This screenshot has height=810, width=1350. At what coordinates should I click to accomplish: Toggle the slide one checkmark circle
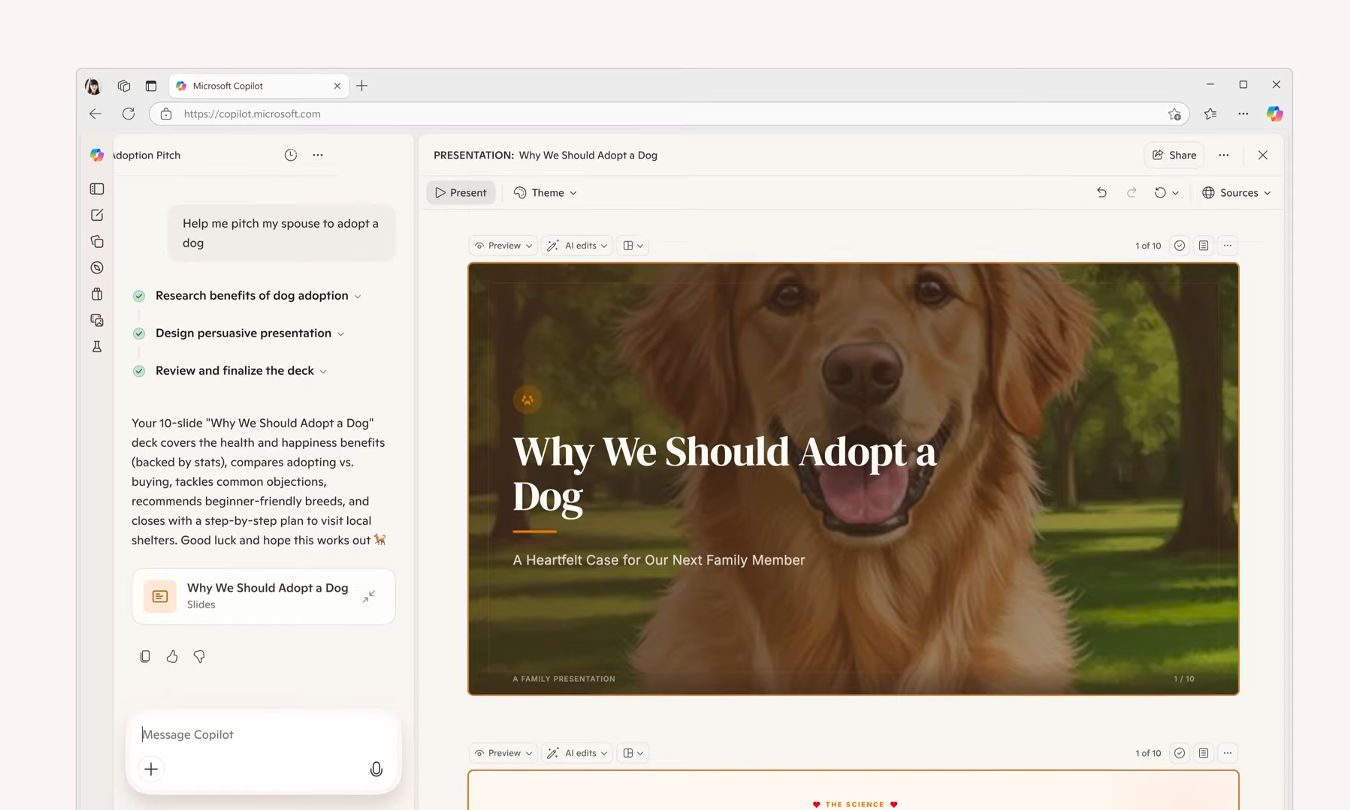click(1179, 246)
